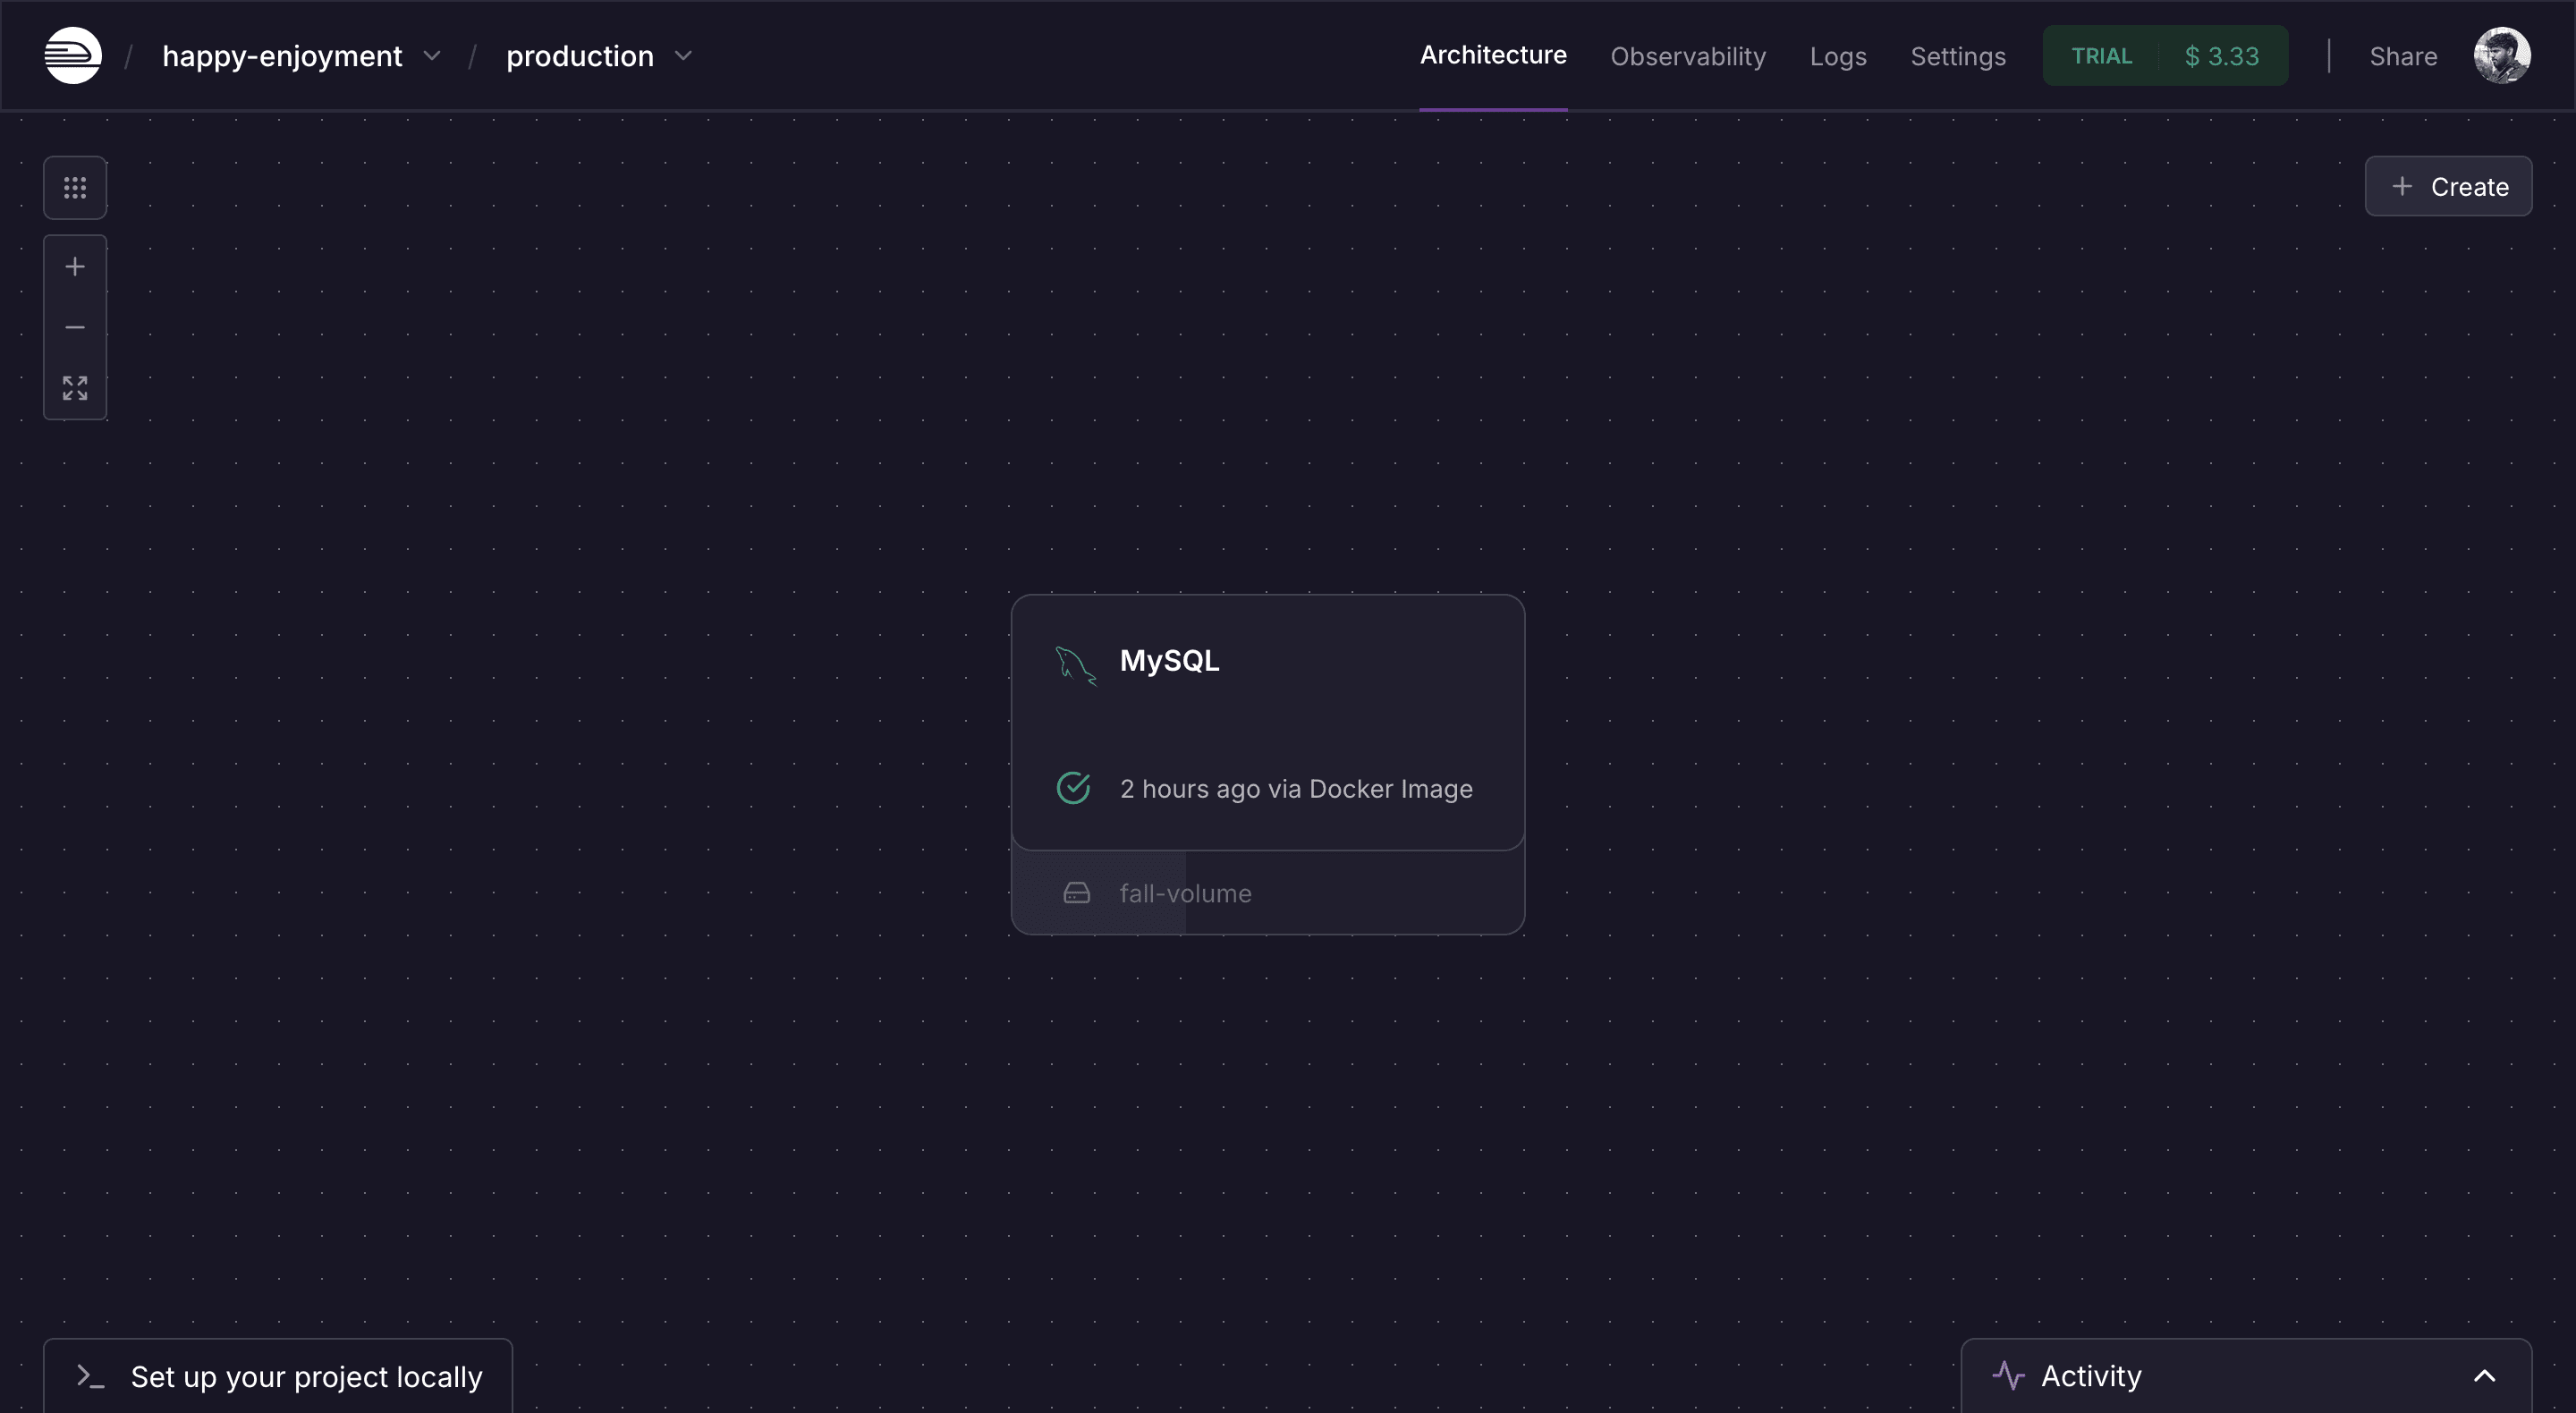Click Set up your project locally
This screenshot has width=2576, height=1413.
tap(278, 1377)
